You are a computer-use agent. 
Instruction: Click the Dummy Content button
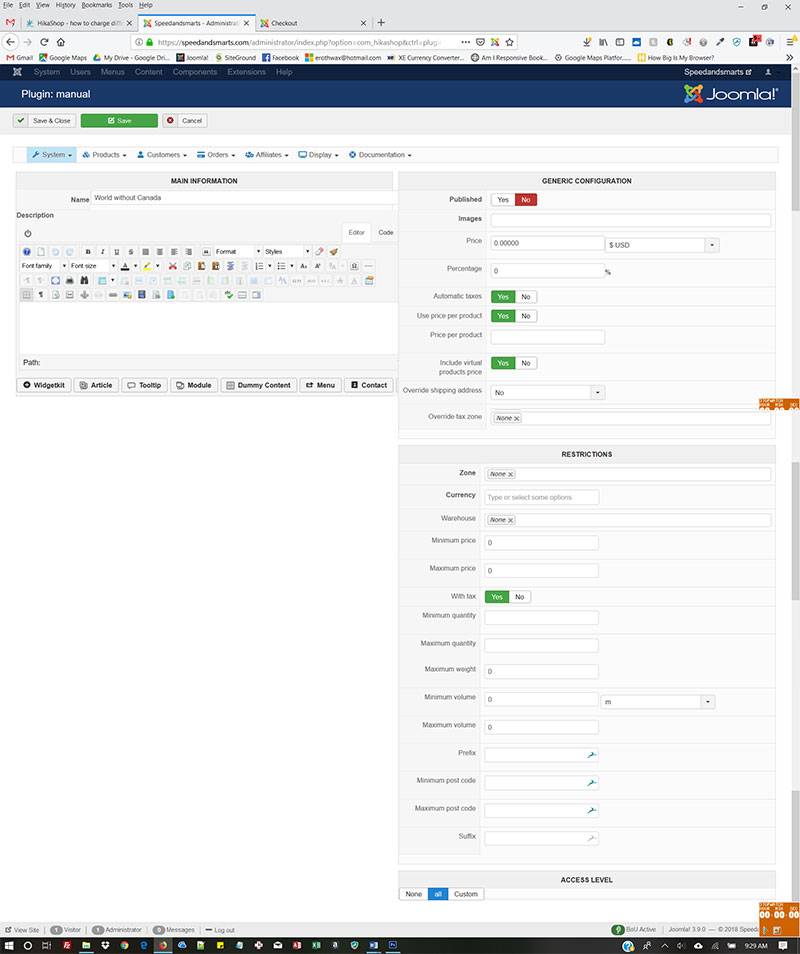point(259,385)
